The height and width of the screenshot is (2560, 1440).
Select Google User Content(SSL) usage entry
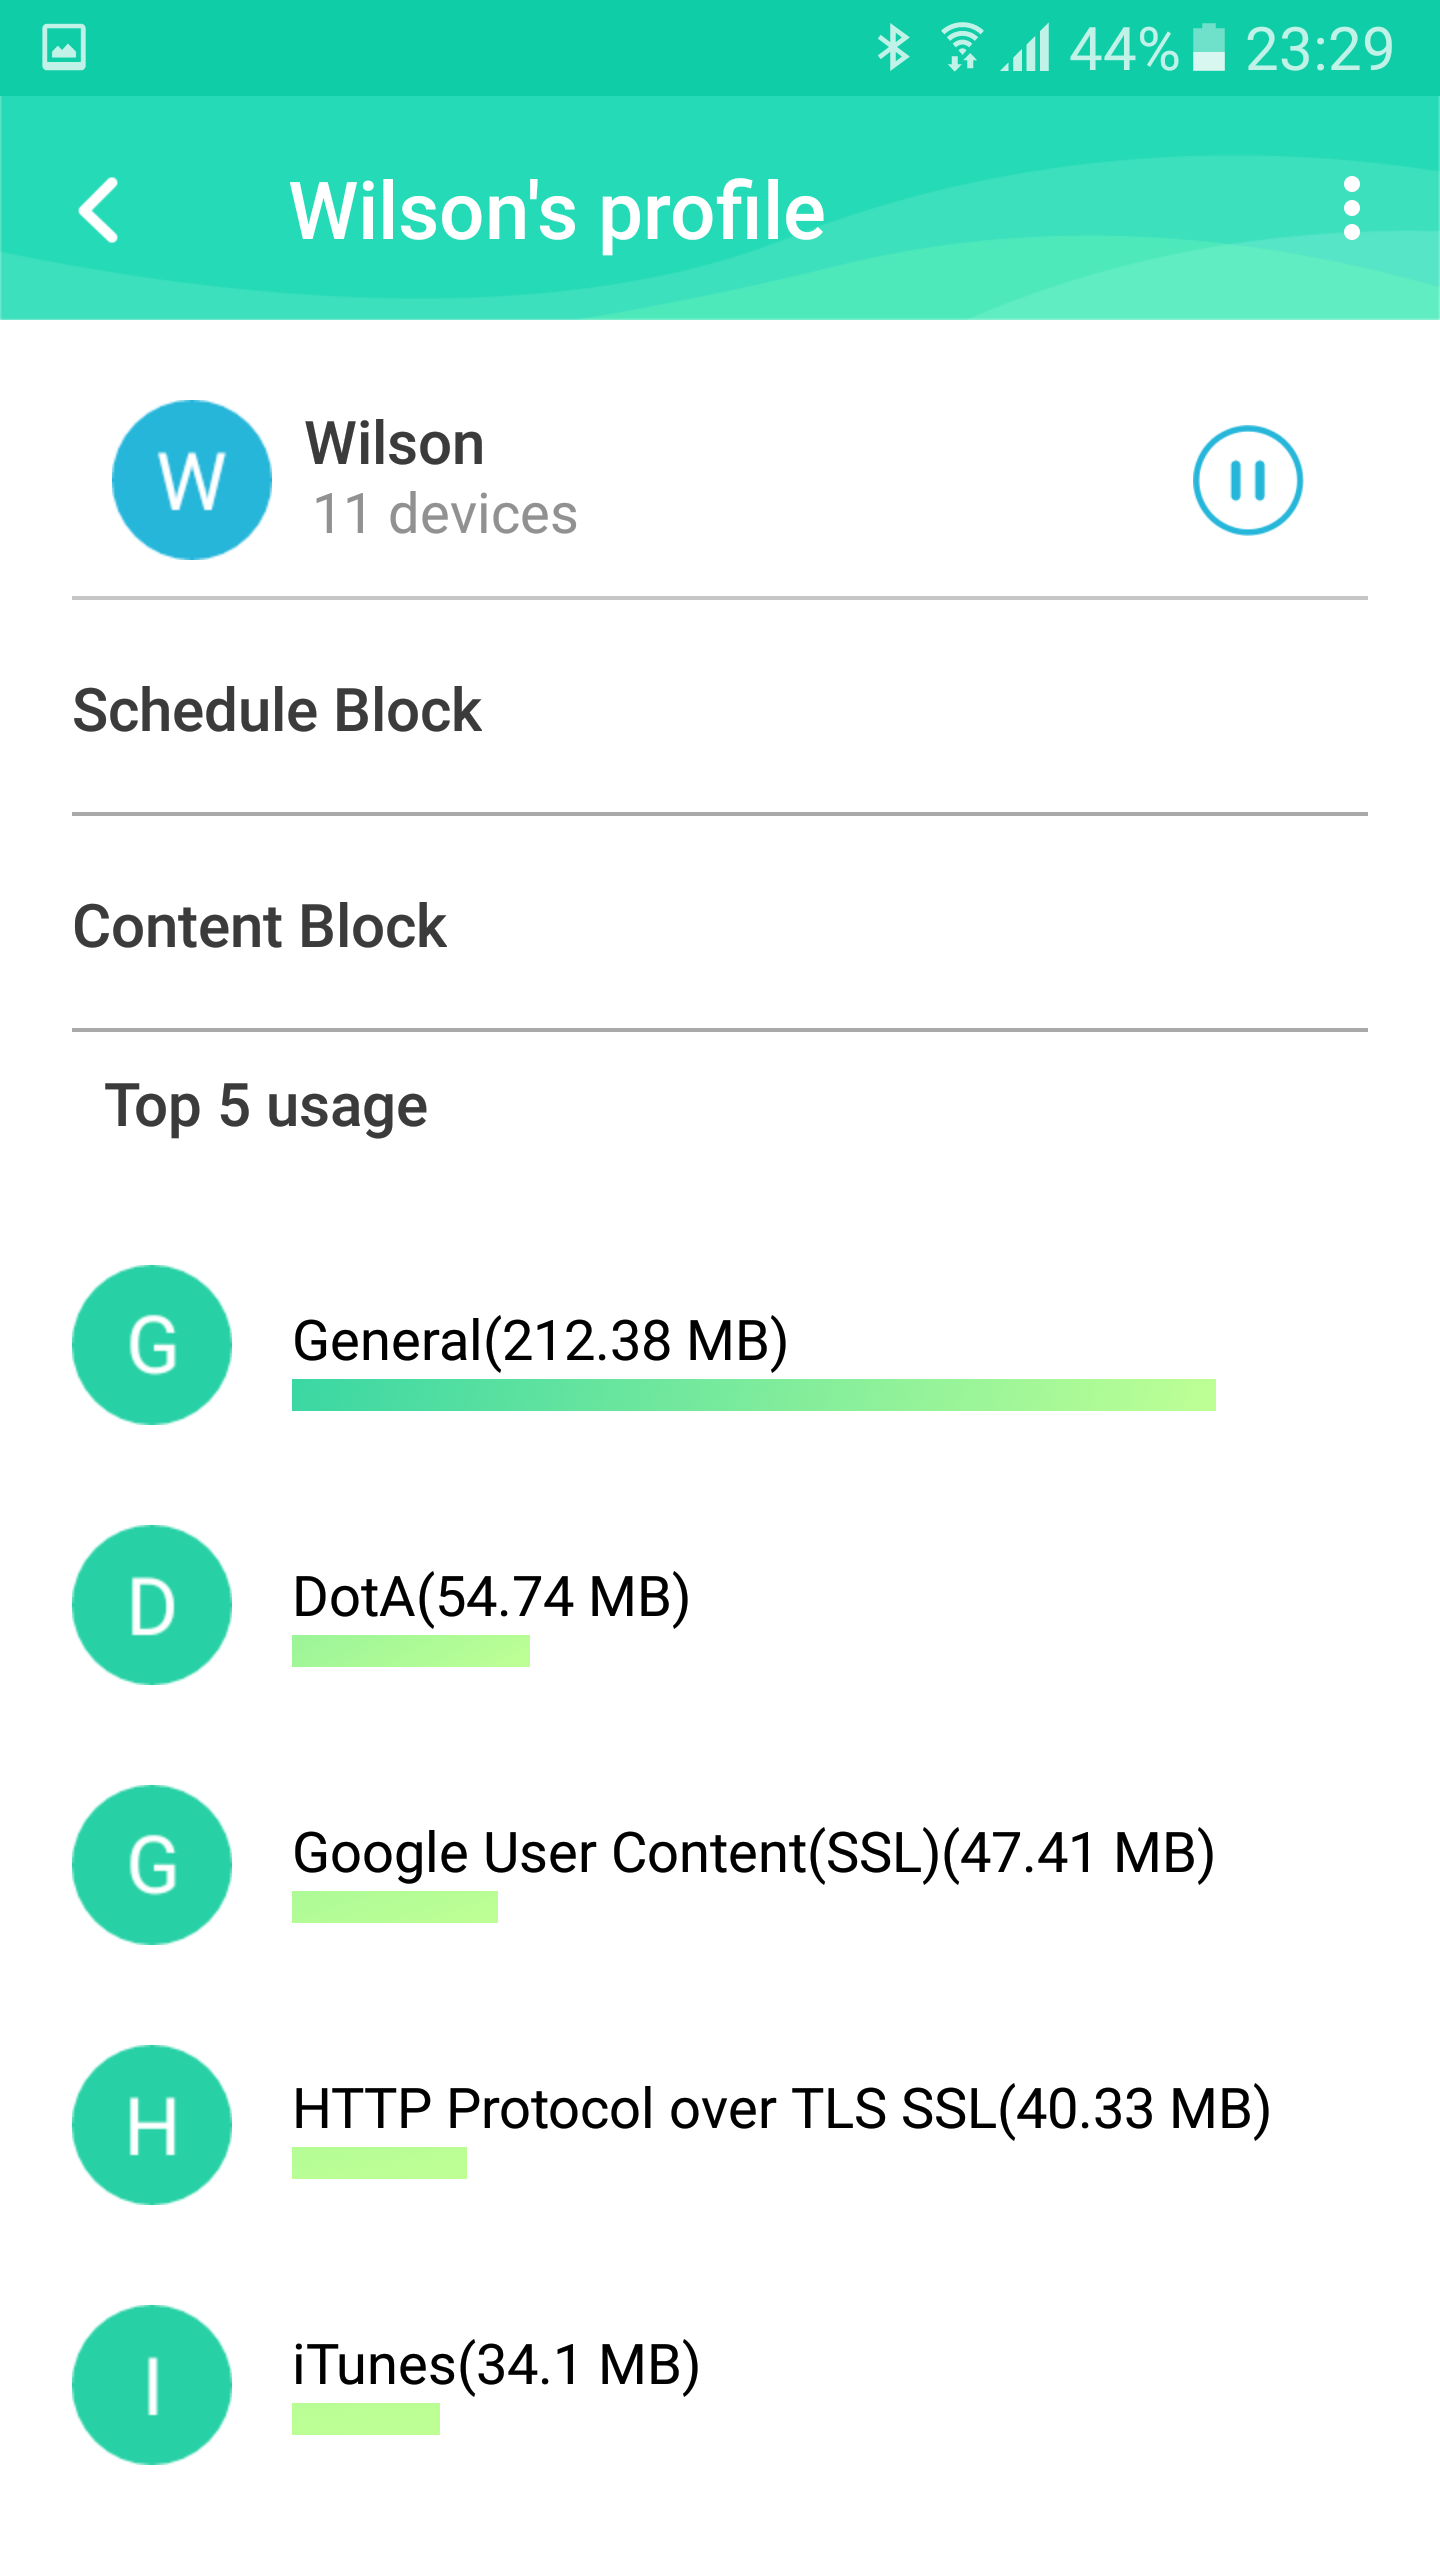click(x=753, y=1853)
